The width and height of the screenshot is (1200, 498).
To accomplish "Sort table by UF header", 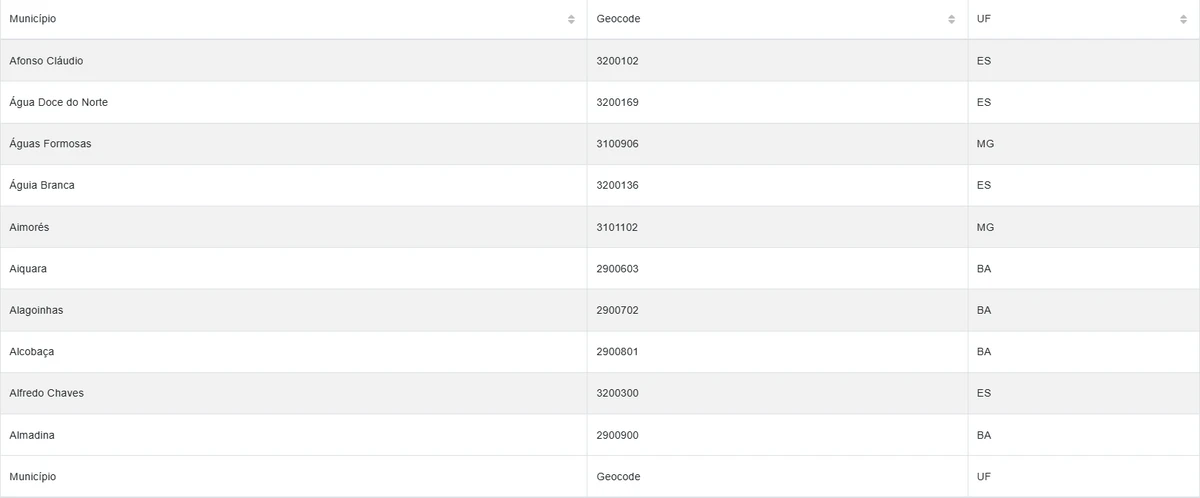I will (984, 19).
